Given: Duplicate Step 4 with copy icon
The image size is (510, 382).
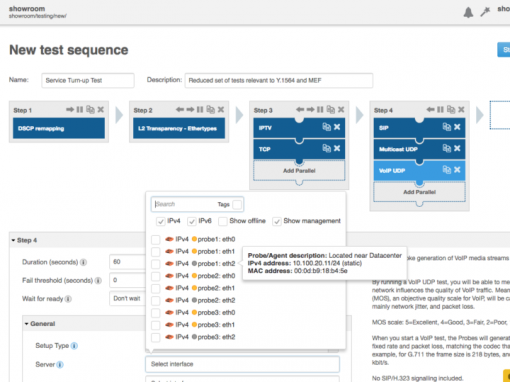Looking at the screenshot, I should coord(451,109).
